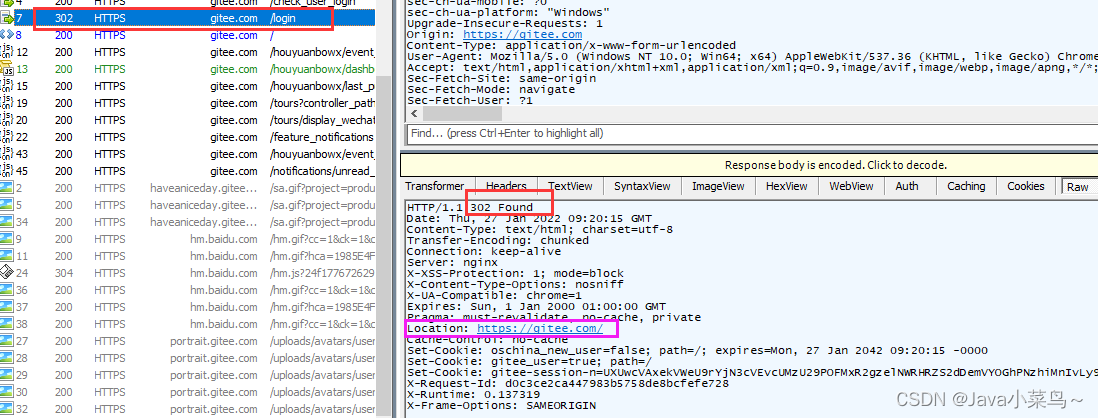Click the 'Response body is encoded' decode bar

click(749, 165)
